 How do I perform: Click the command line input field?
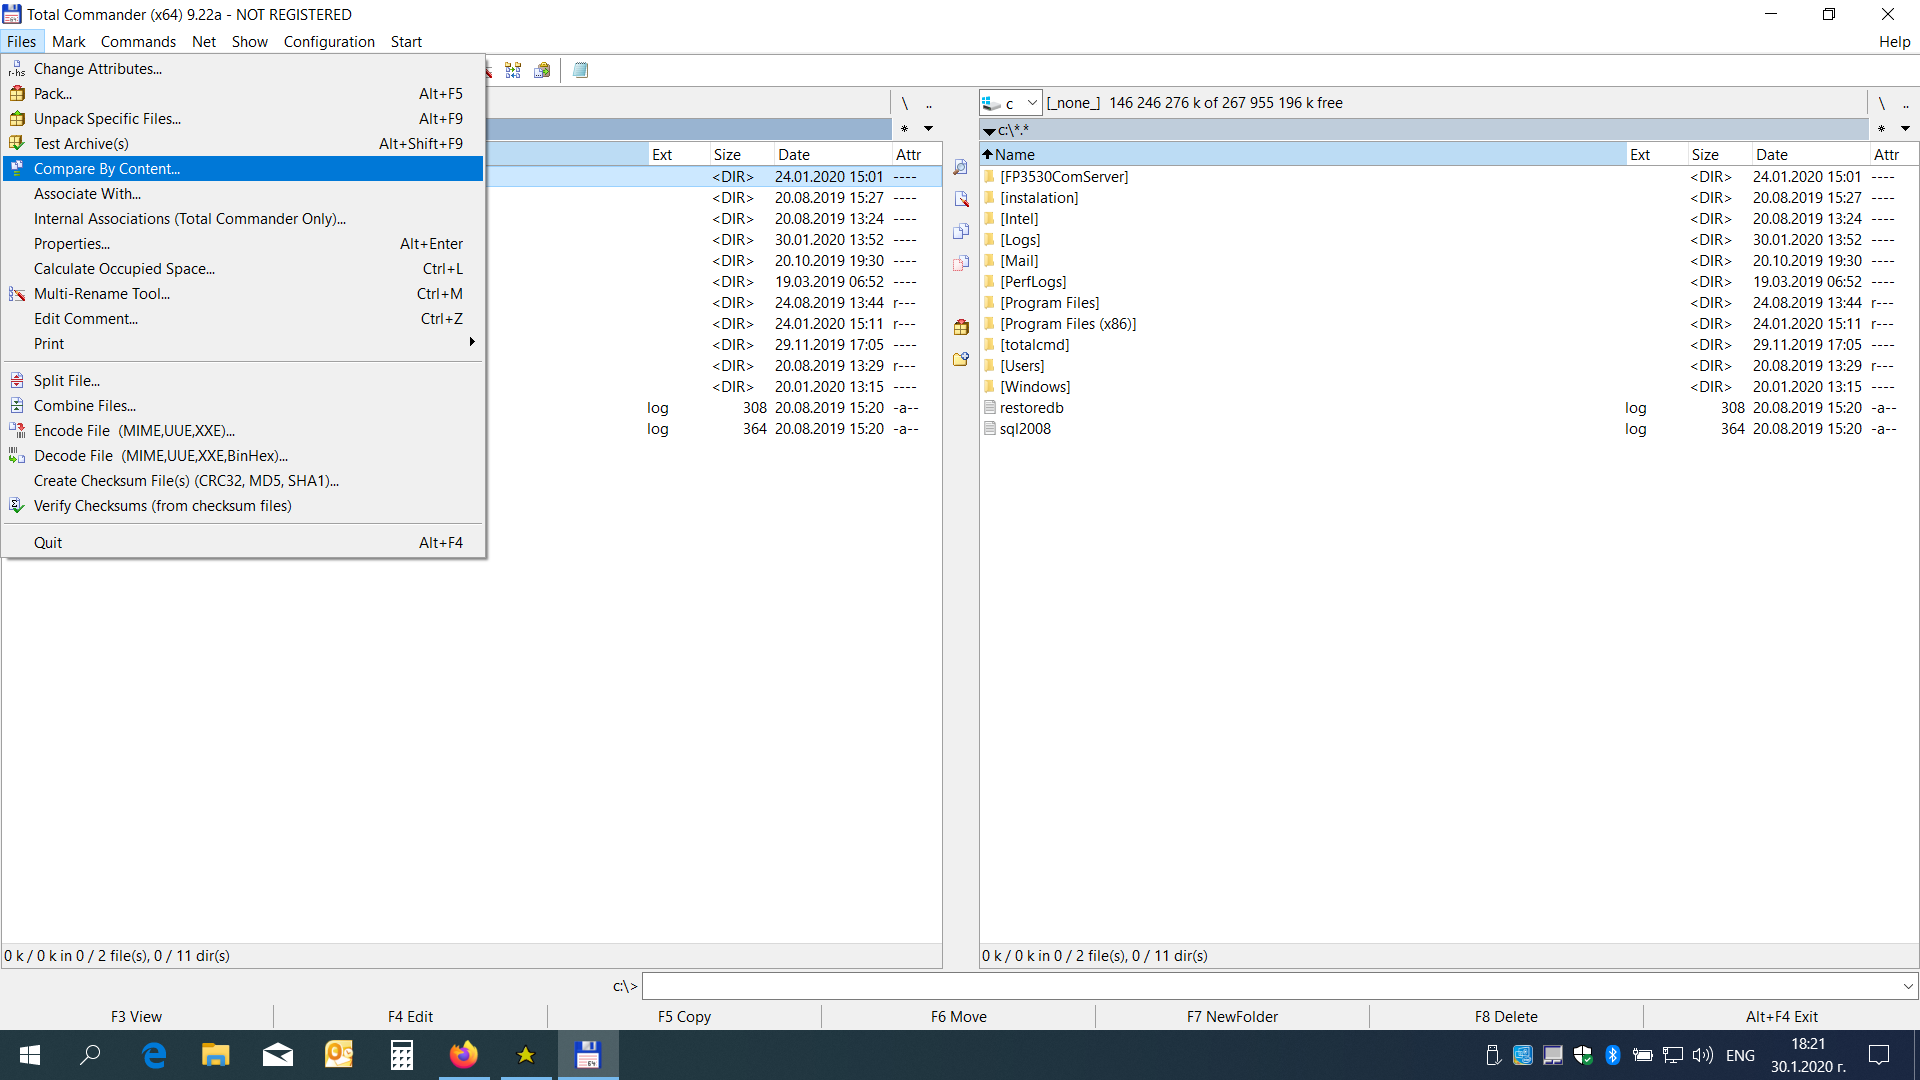1270,986
